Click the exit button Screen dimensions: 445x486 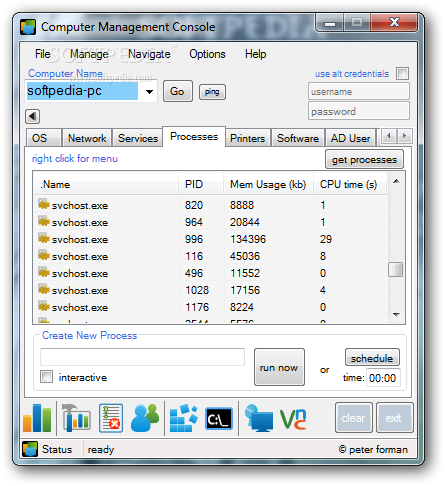click(394, 418)
